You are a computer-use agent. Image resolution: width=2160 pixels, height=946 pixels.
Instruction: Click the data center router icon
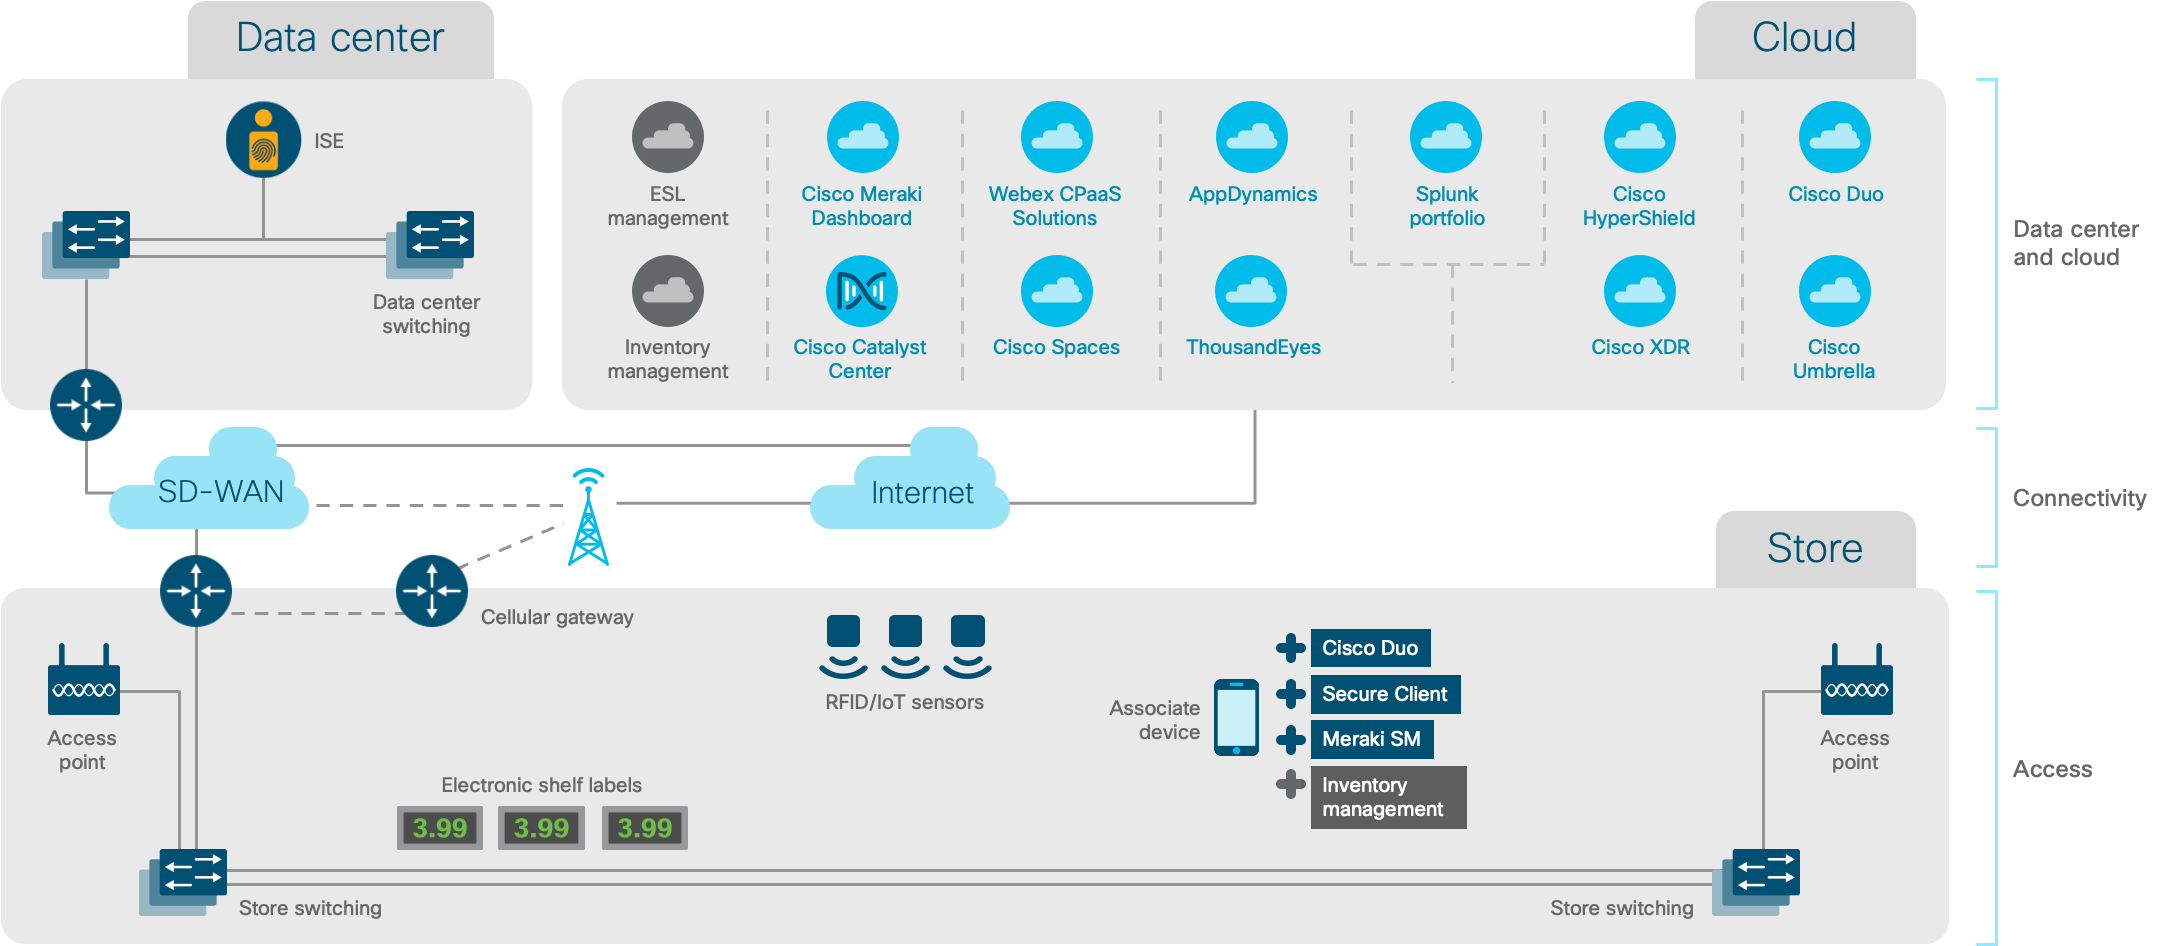point(86,405)
